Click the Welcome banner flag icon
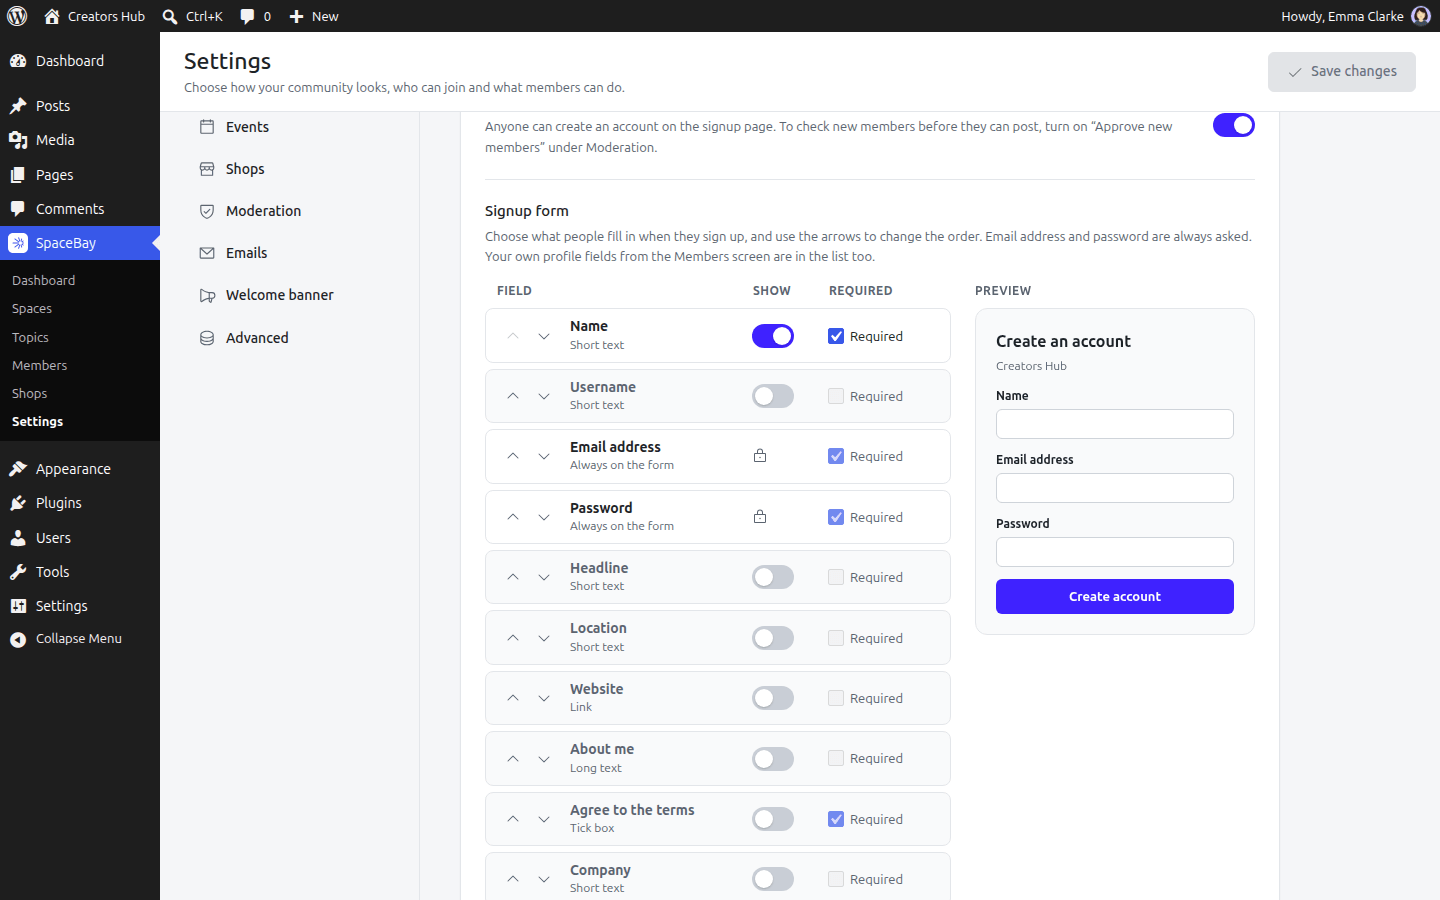 207,295
